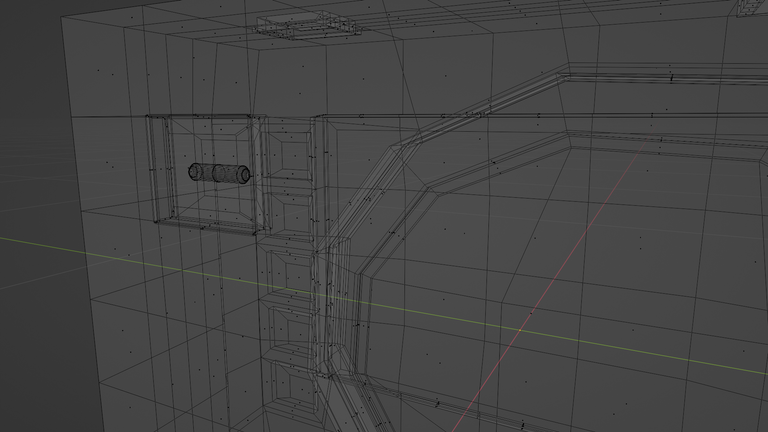Click the recessed square panel surrounding the cylinder
The height and width of the screenshot is (432, 768).
[x=209, y=174]
